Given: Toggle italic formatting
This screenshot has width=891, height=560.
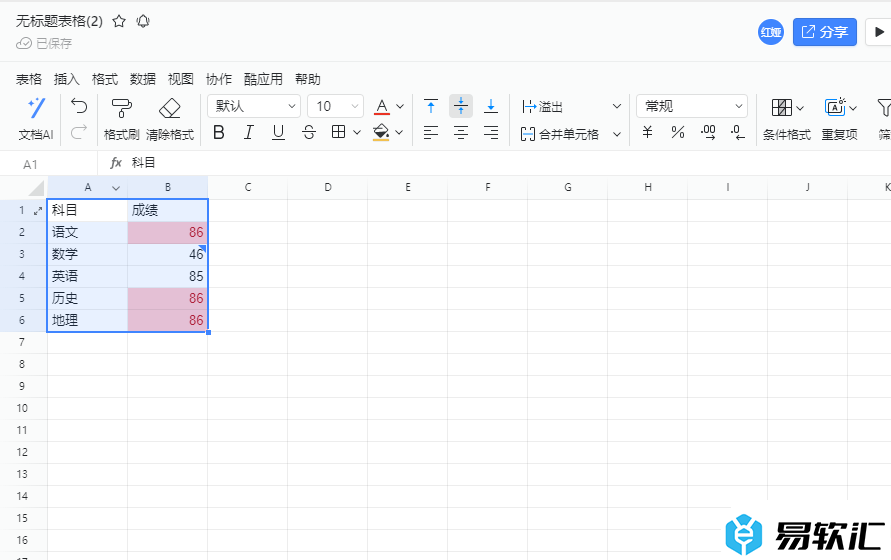Looking at the screenshot, I should (x=248, y=132).
